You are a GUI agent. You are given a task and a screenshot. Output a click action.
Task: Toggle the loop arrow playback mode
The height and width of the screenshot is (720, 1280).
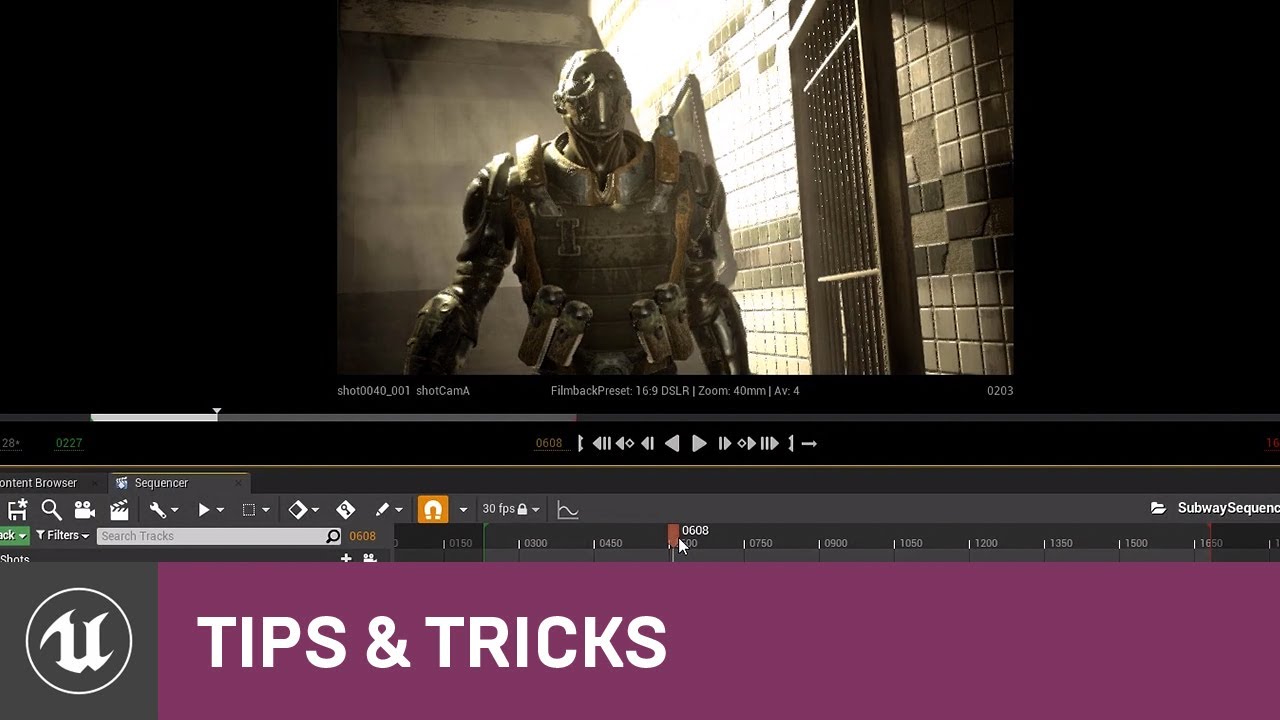point(809,443)
